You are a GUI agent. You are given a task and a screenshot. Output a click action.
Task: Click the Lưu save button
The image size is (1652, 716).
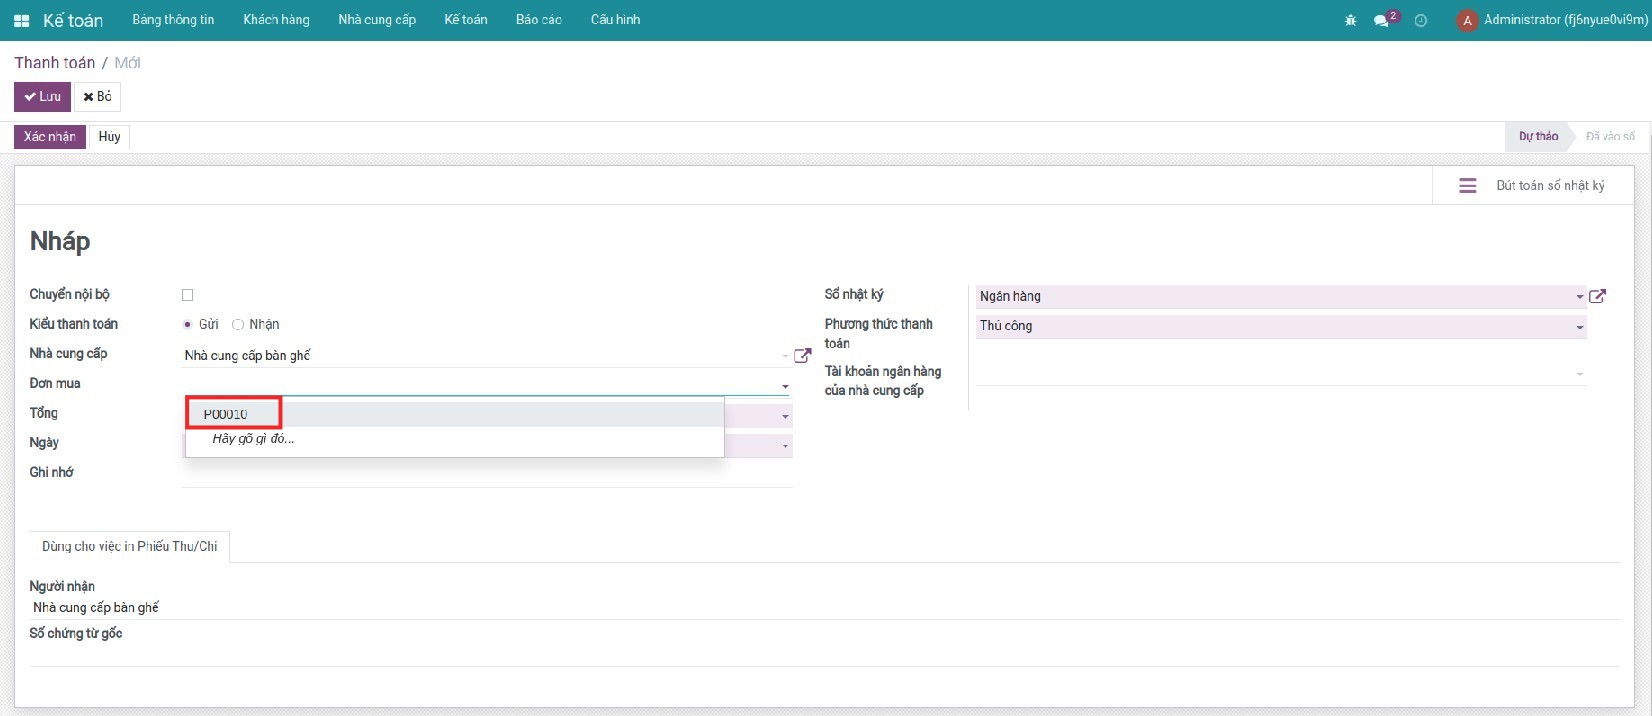pos(42,97)
